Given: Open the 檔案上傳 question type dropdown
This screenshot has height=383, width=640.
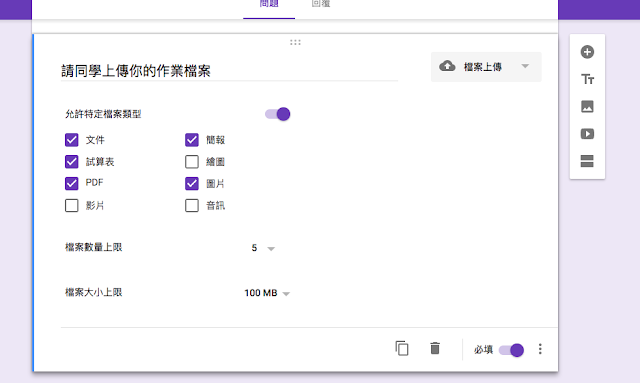Looking at the screenshot, I should point(486,67).
